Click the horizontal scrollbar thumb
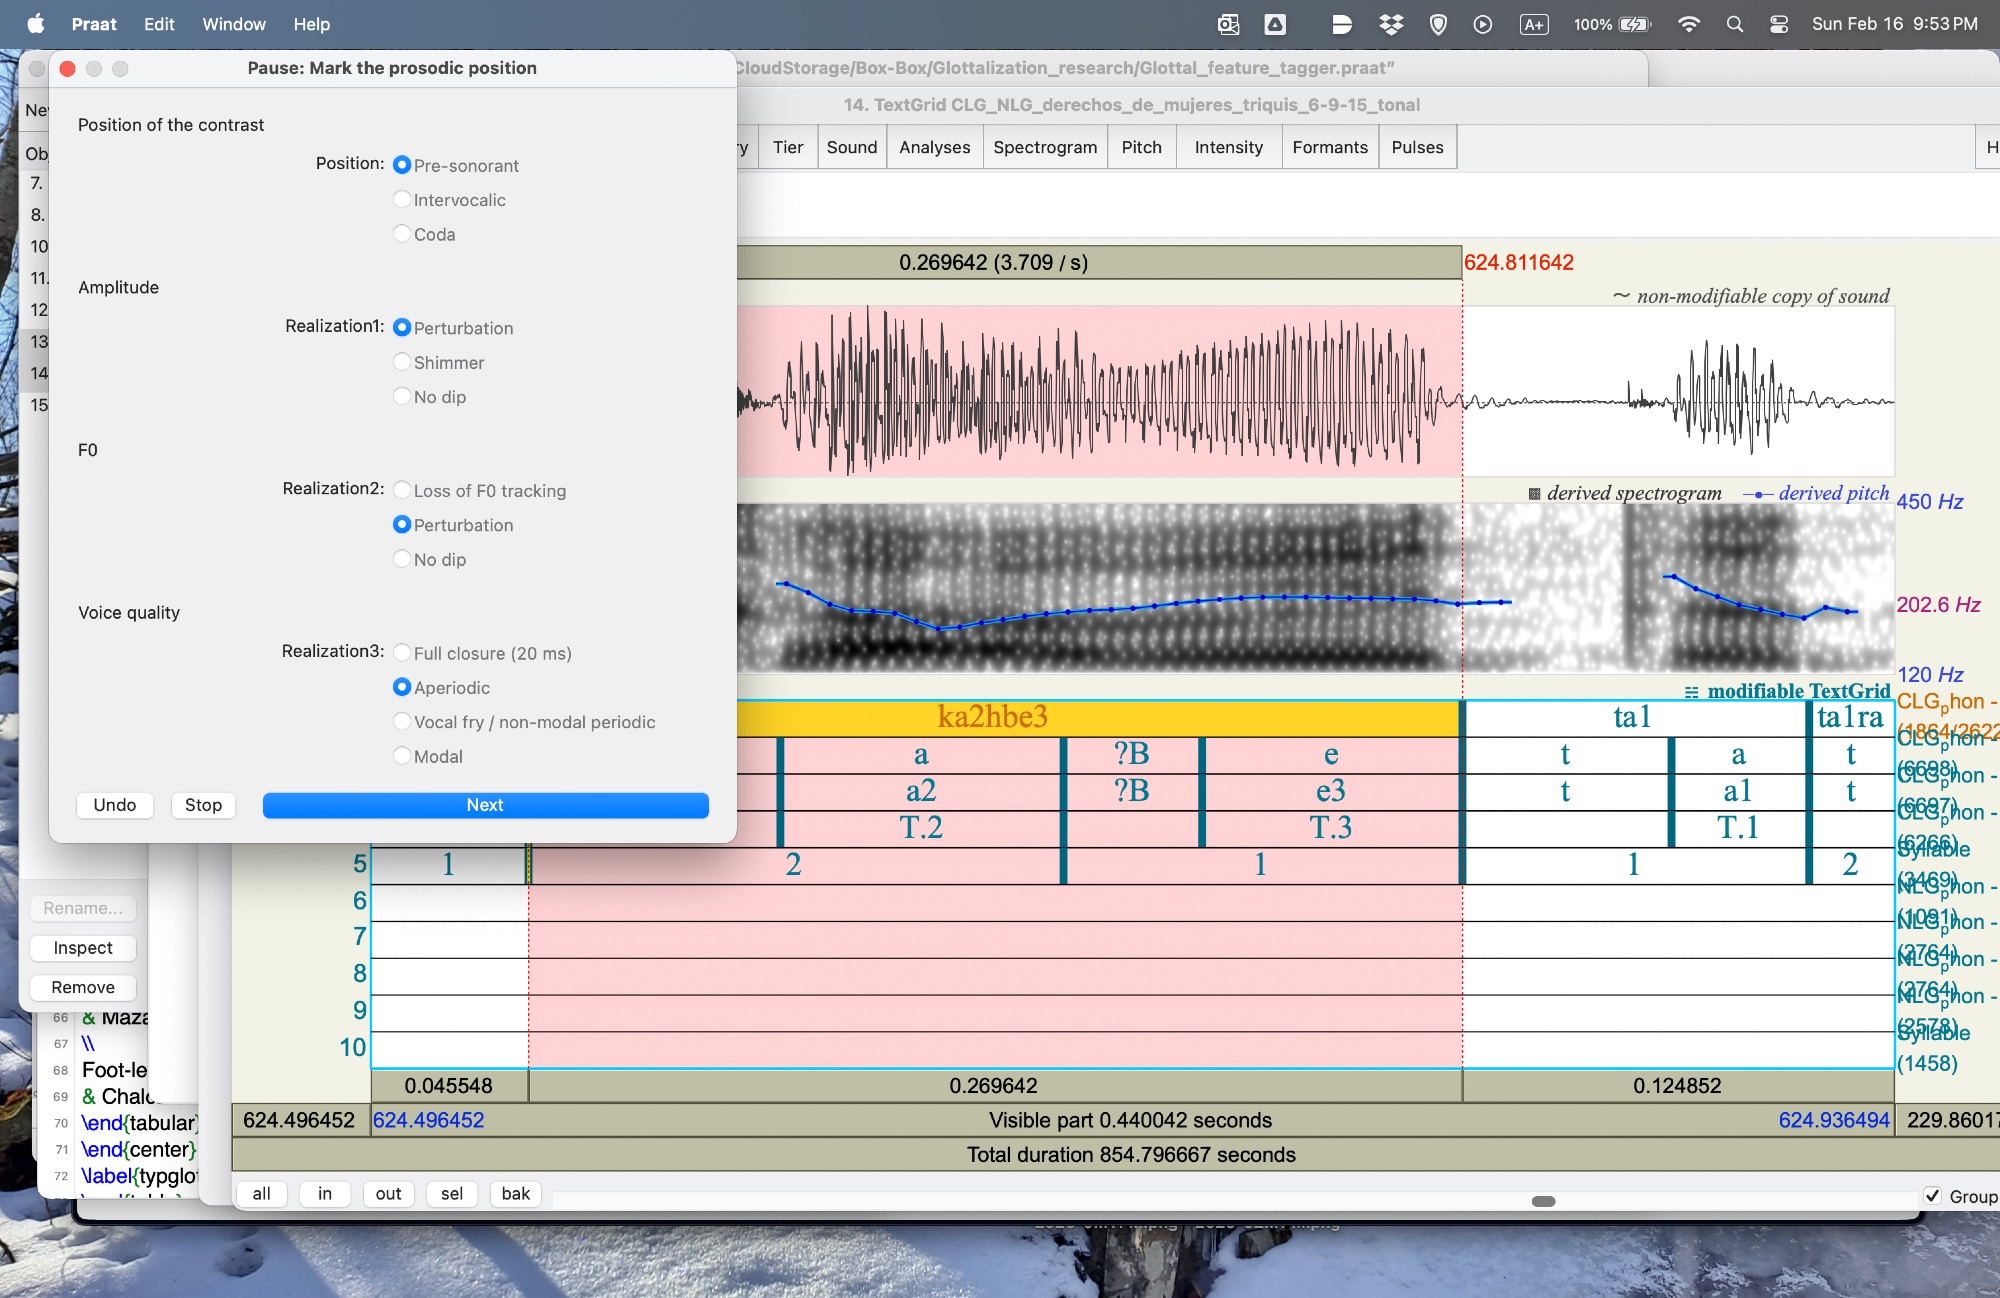2000x1298 pixels. pos(1543,1201)
